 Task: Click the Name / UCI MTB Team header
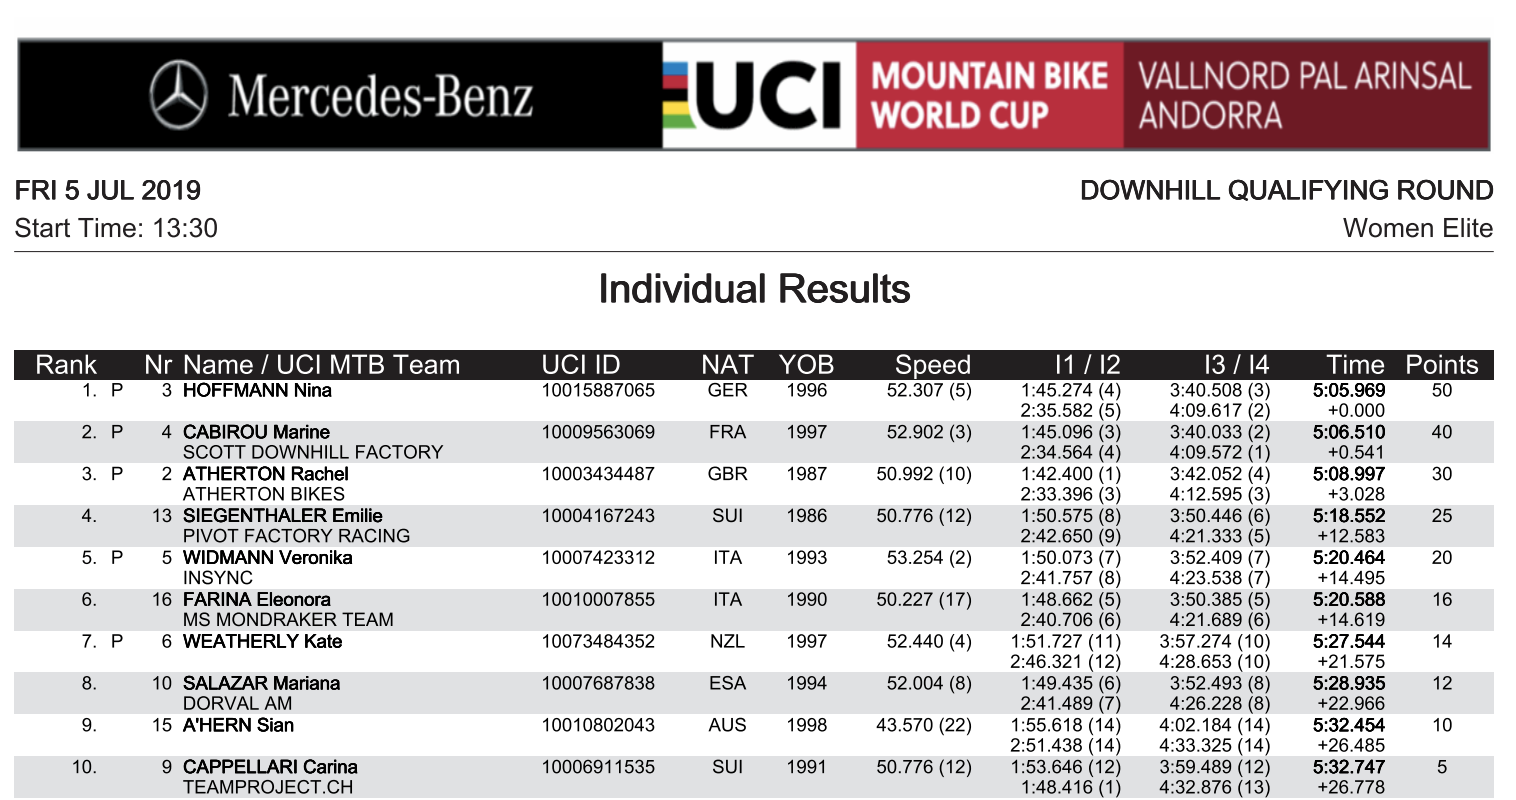321,365
